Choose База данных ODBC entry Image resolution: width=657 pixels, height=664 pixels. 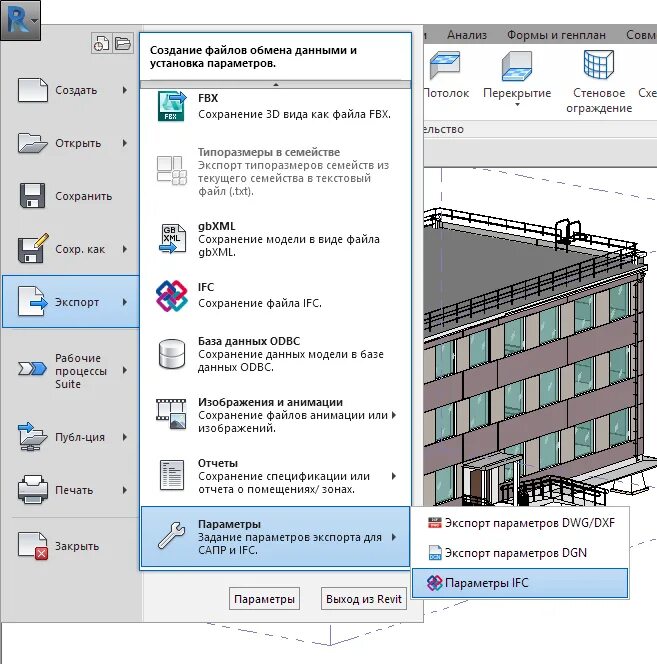point(275,354)
